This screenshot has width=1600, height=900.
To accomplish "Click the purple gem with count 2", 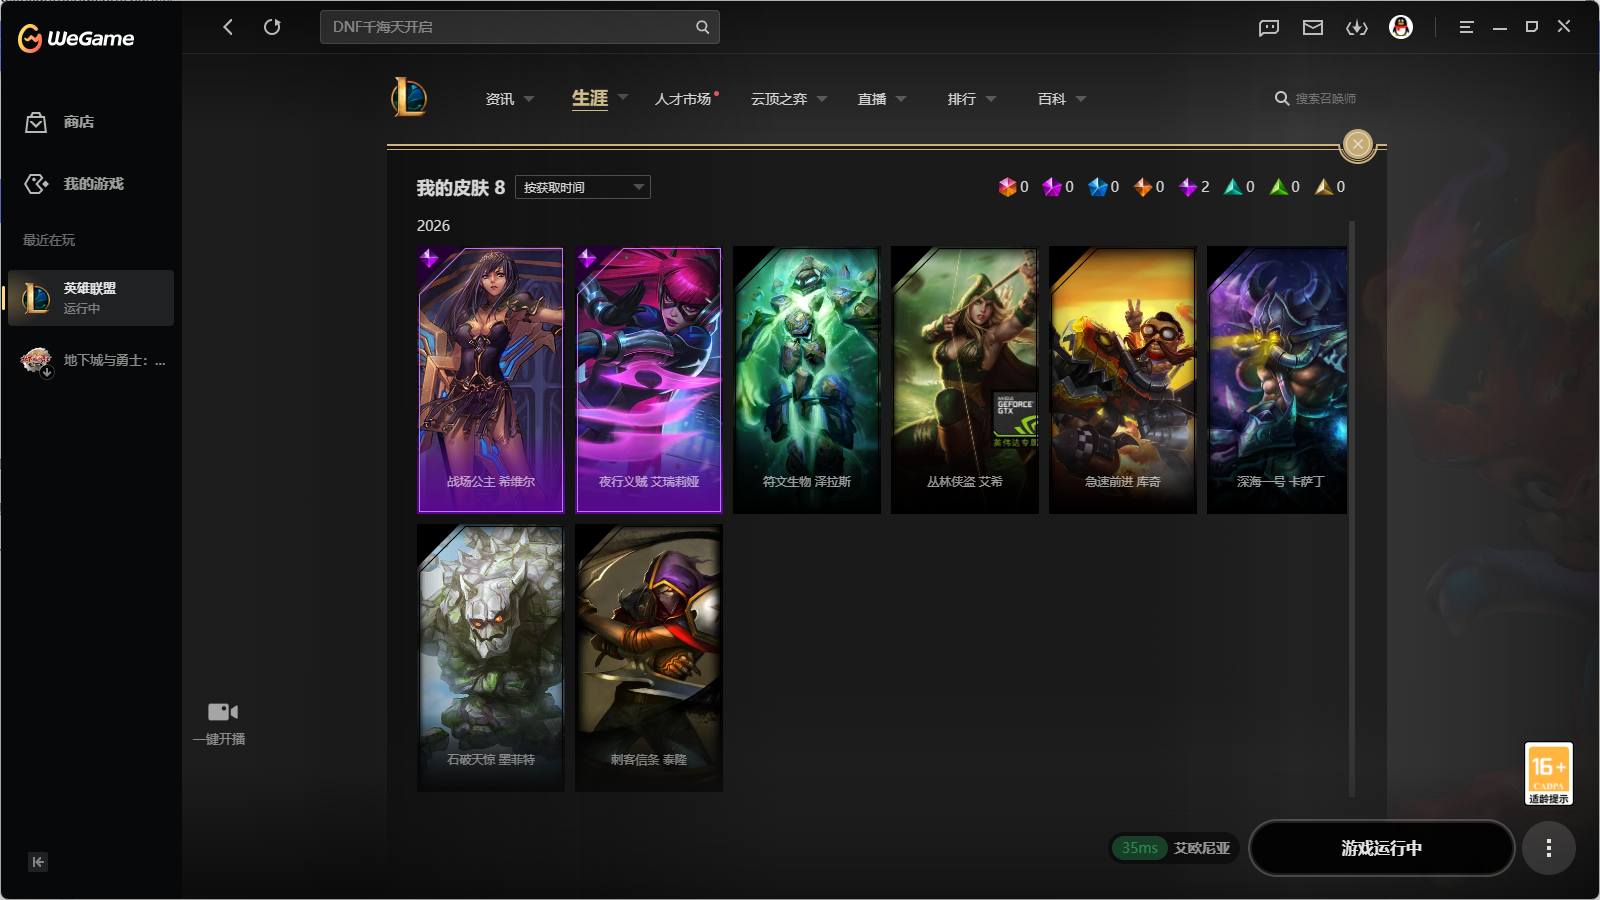I will (x=1188, y=187).
